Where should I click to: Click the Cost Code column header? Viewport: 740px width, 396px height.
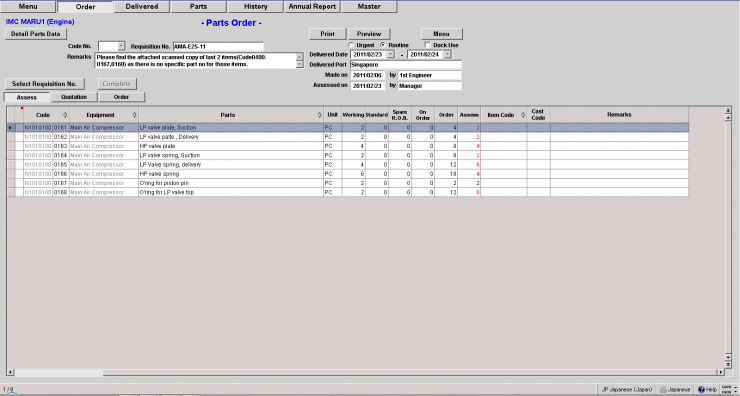coord(538,115)
